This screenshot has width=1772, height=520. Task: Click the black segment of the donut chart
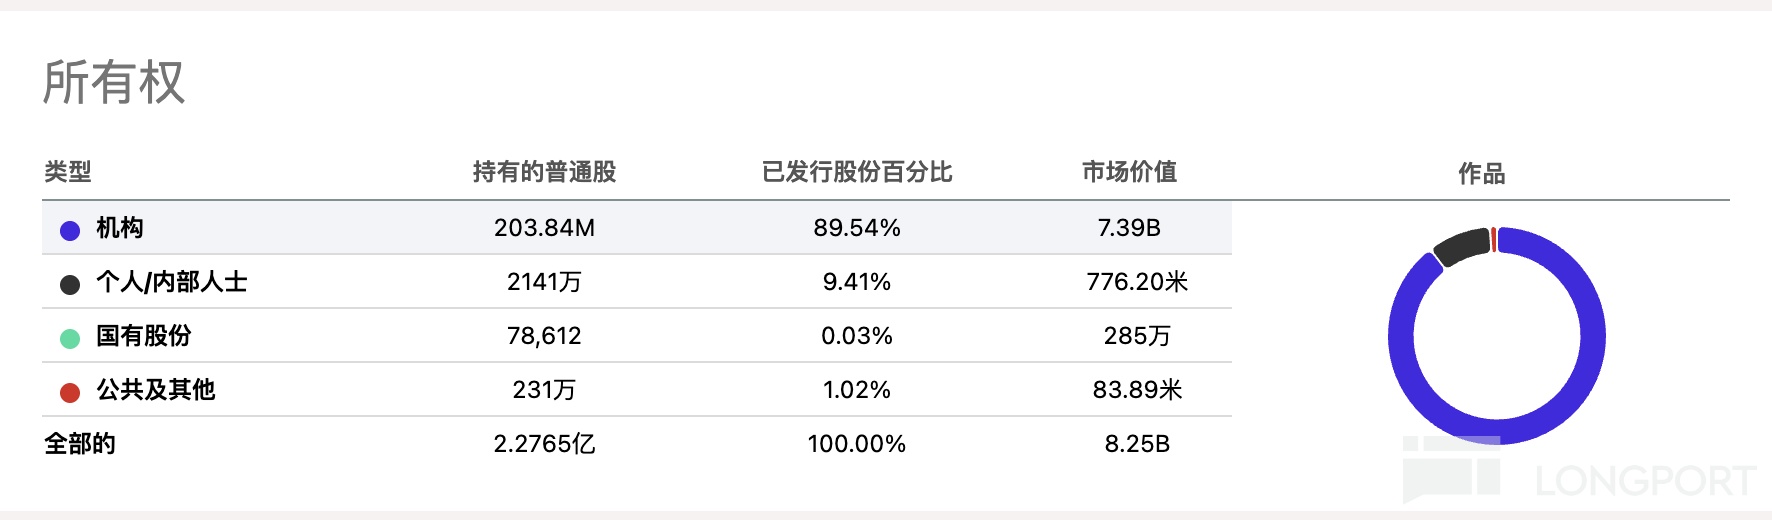1462,246
